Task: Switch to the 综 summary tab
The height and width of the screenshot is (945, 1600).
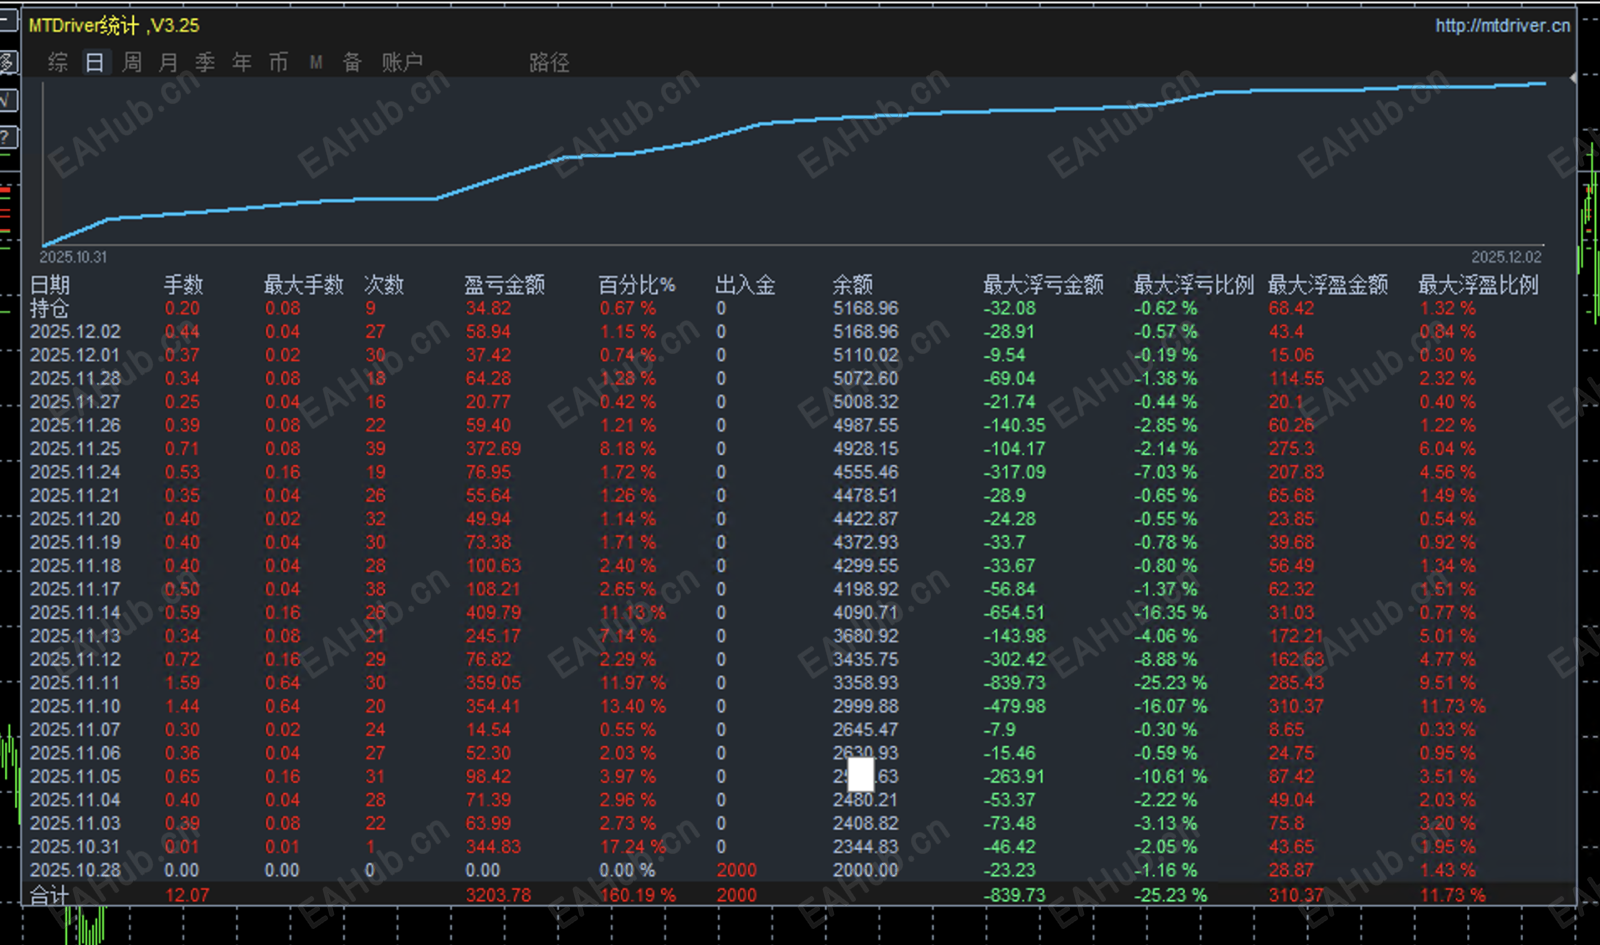Action: pyautogui.click(x=58, y=62)
